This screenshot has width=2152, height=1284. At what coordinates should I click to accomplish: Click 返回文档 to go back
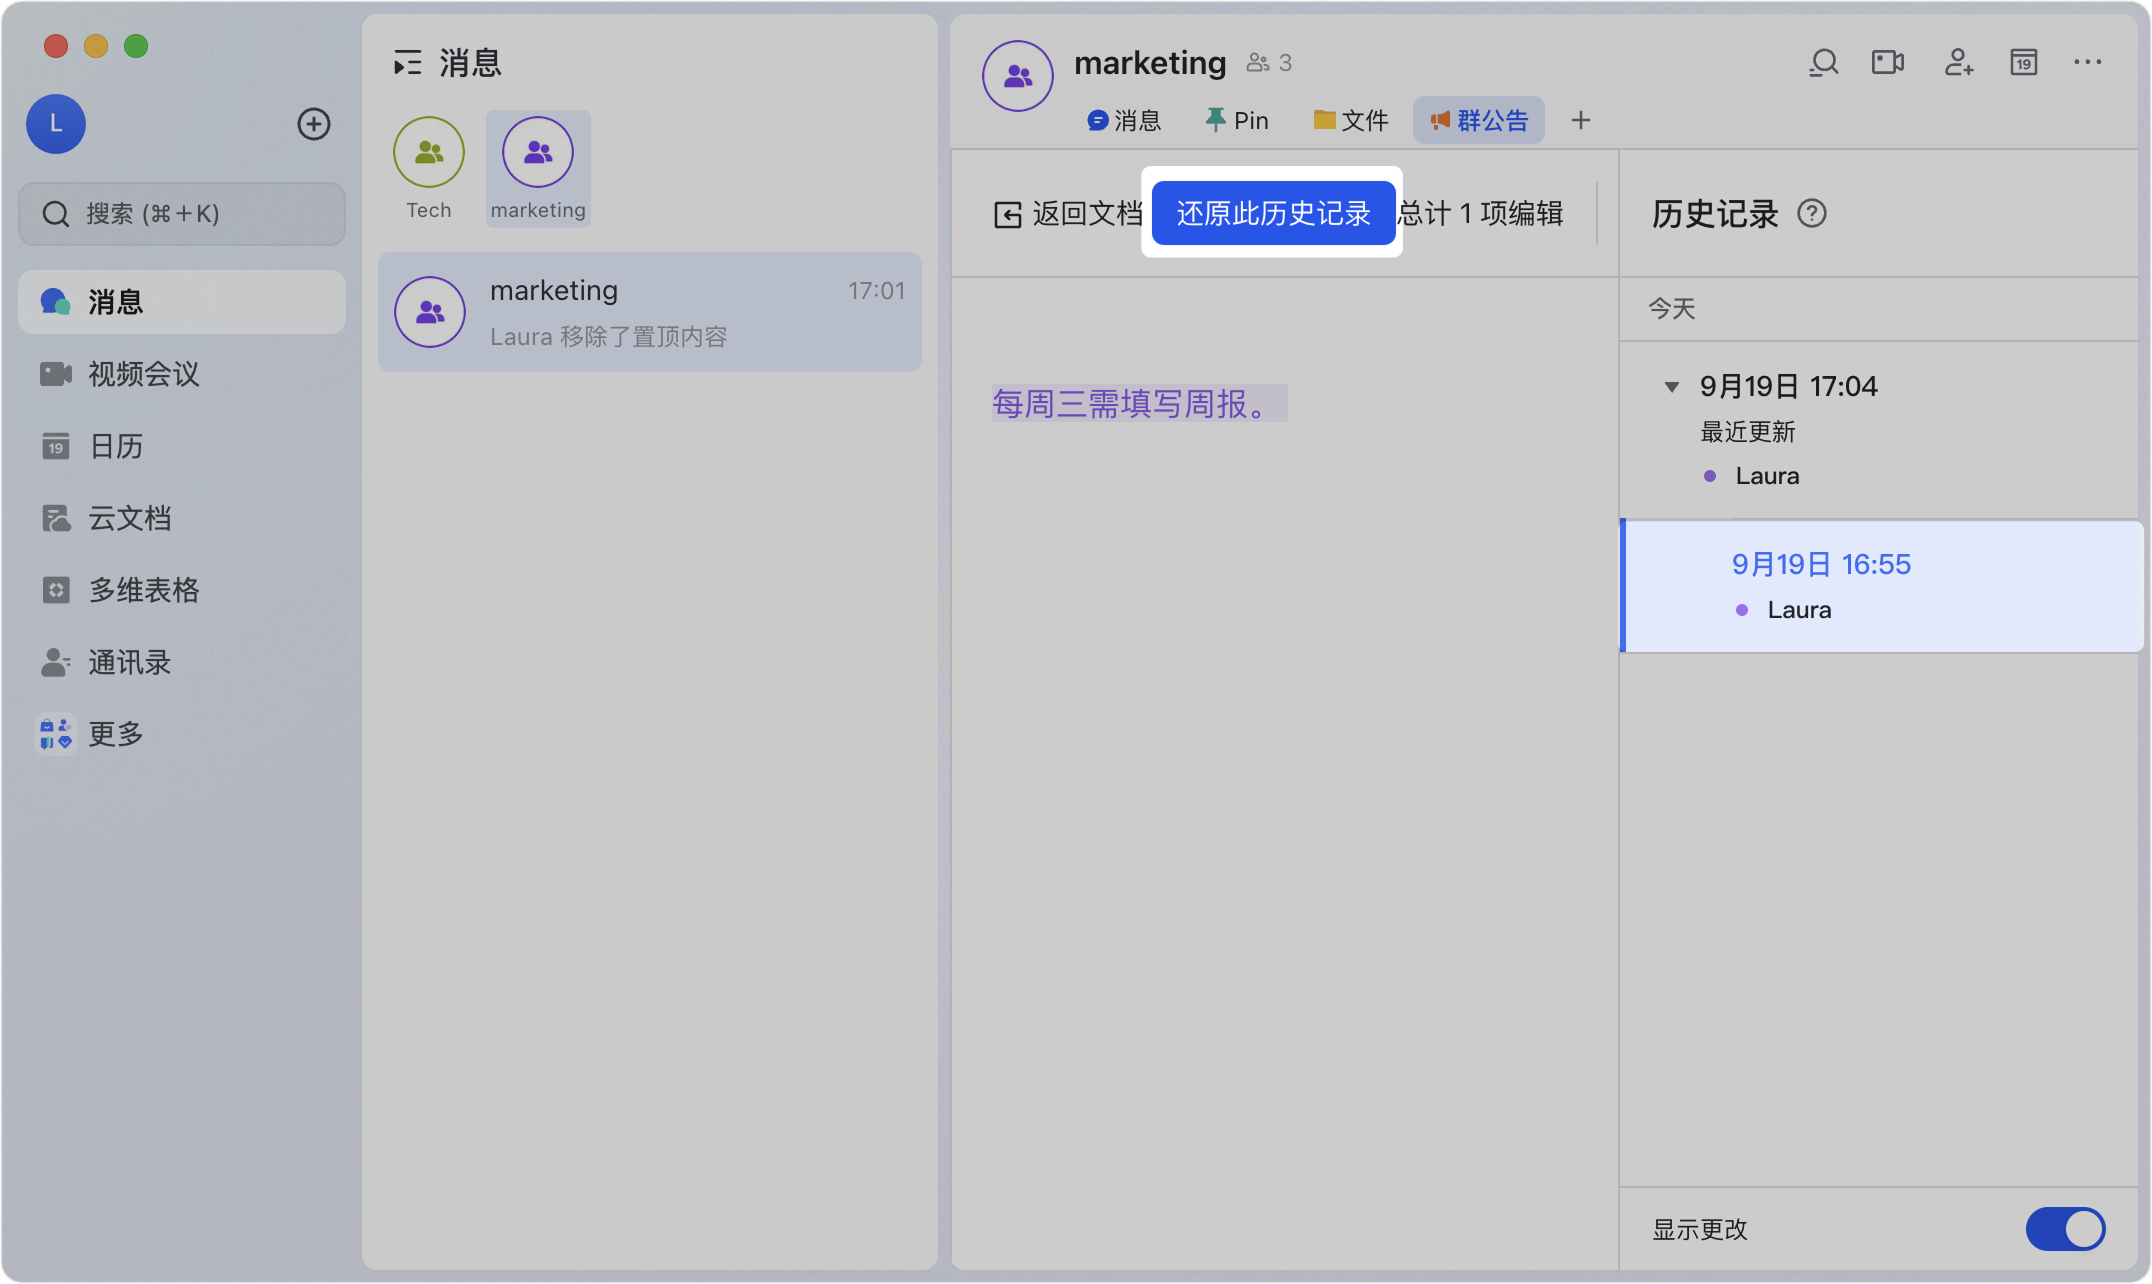point(1067,214)
